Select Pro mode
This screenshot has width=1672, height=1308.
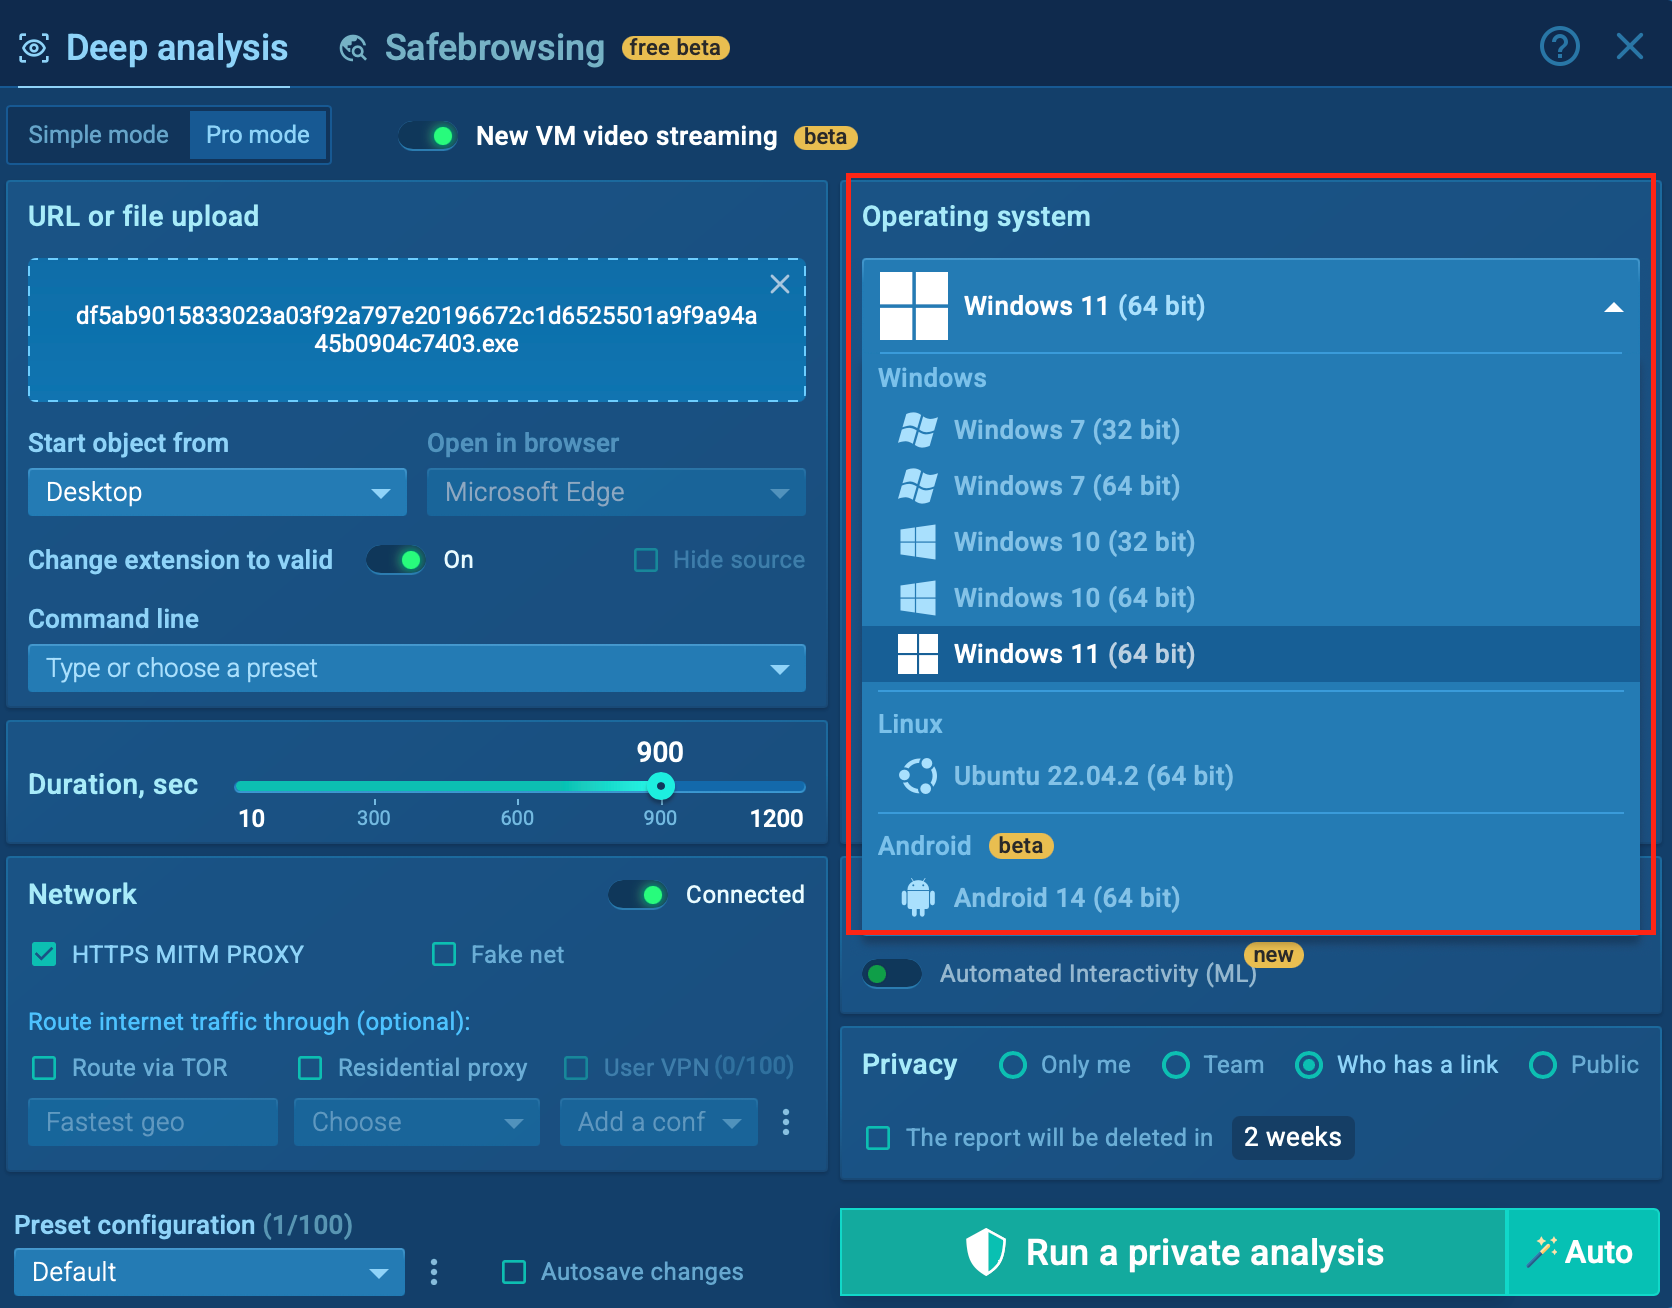[x=258, y=135]
